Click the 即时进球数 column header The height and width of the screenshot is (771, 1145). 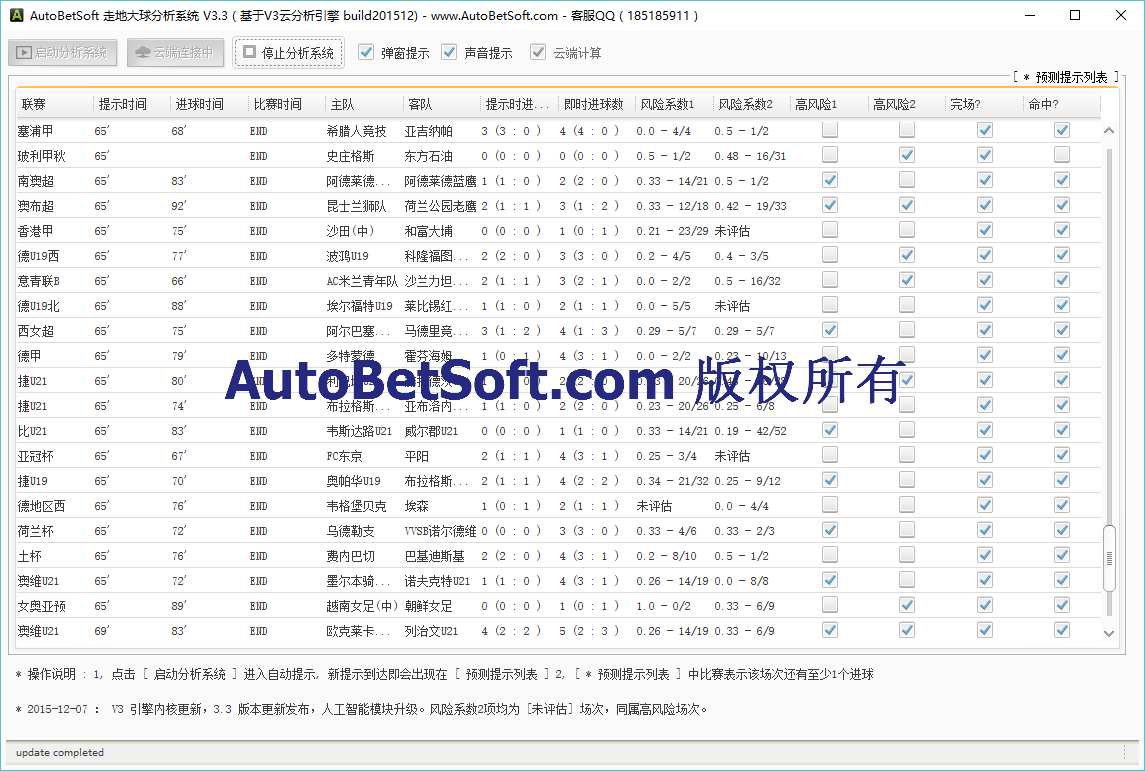(x=596, y=104)
